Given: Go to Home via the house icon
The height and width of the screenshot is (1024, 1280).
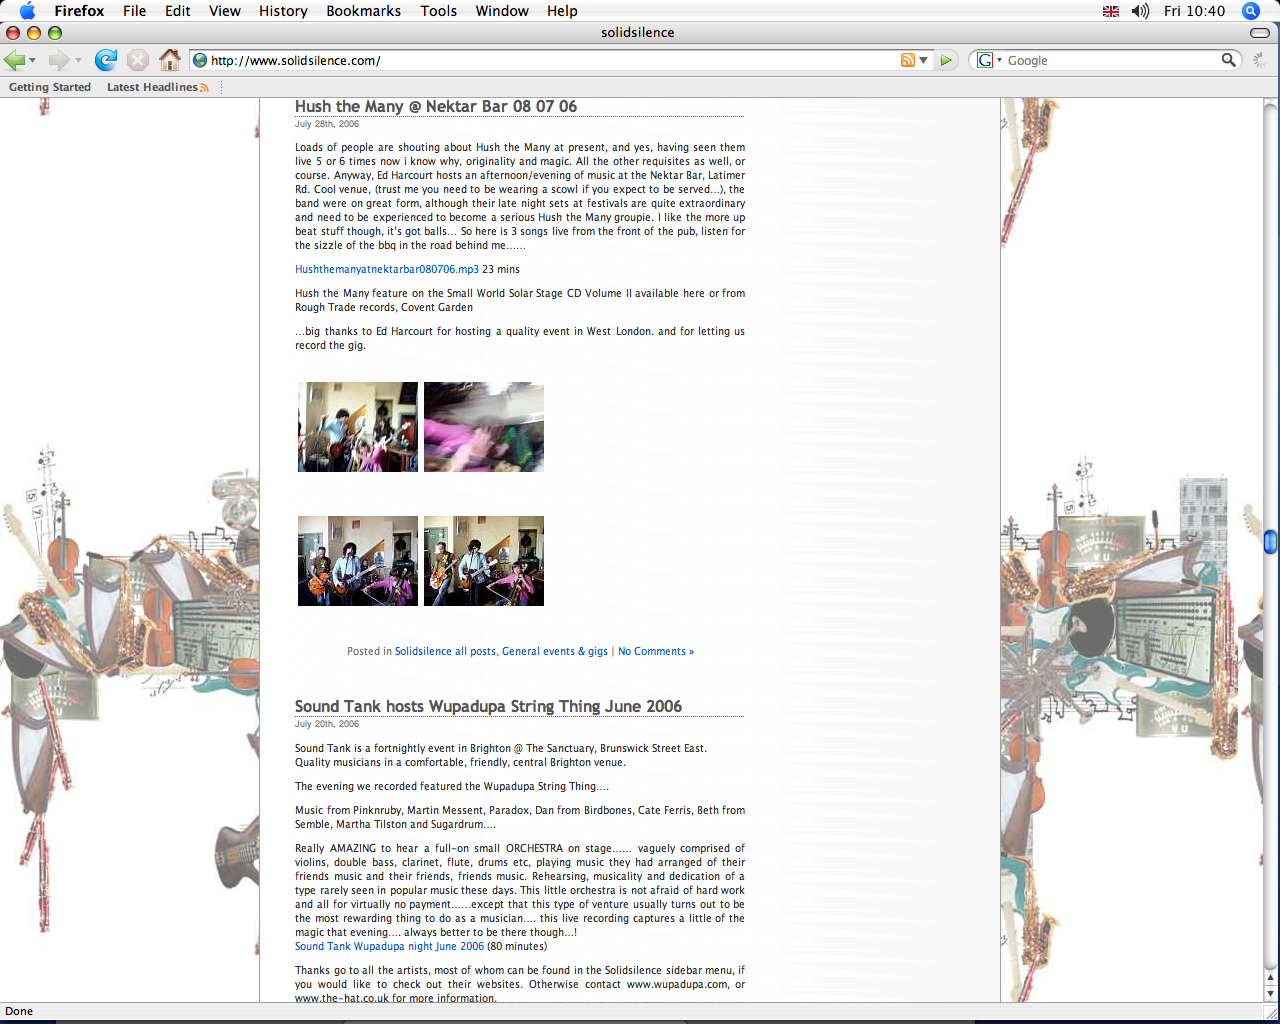Looking at the screenshot, I should (170, 60).
